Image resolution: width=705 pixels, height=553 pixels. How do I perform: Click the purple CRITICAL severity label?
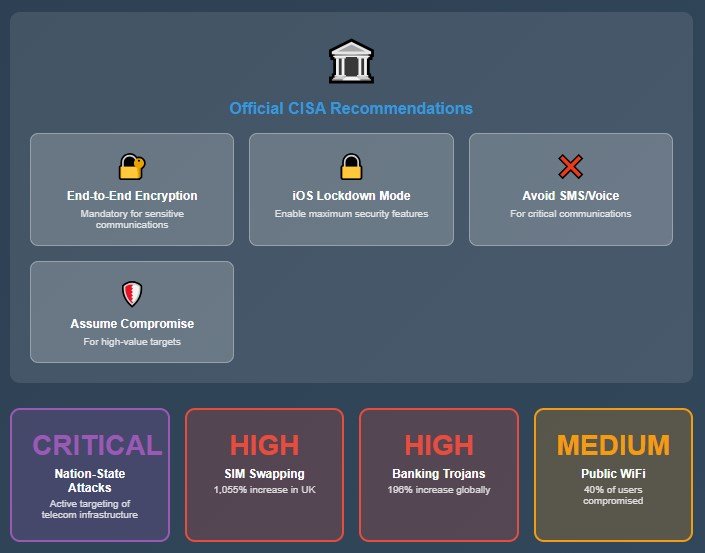point(97,445)
